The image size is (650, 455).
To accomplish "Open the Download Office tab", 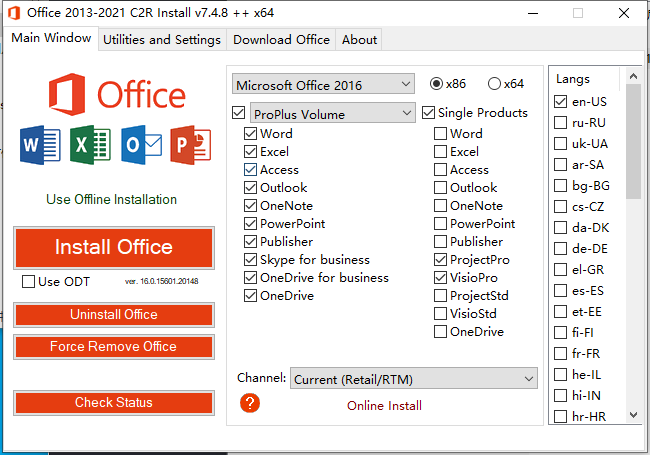I will click(281, 40).
